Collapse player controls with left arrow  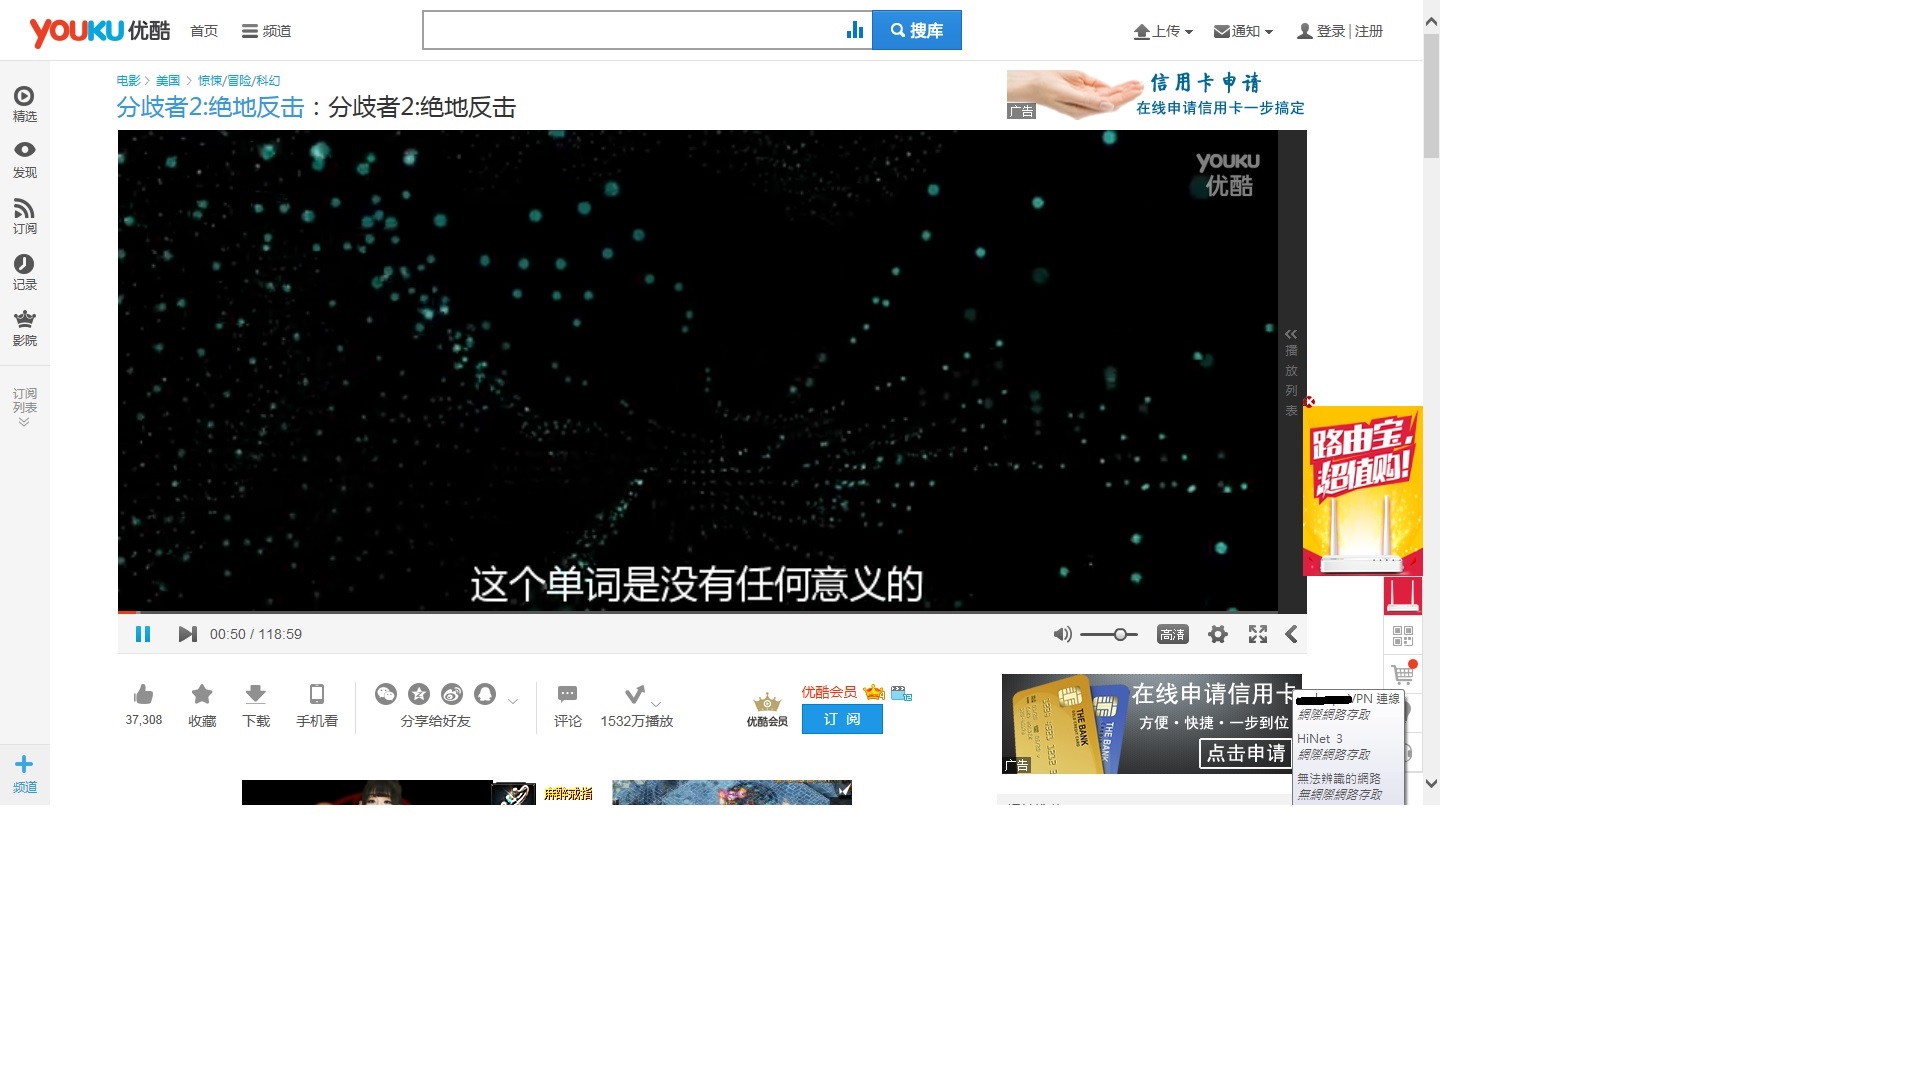1291,634
